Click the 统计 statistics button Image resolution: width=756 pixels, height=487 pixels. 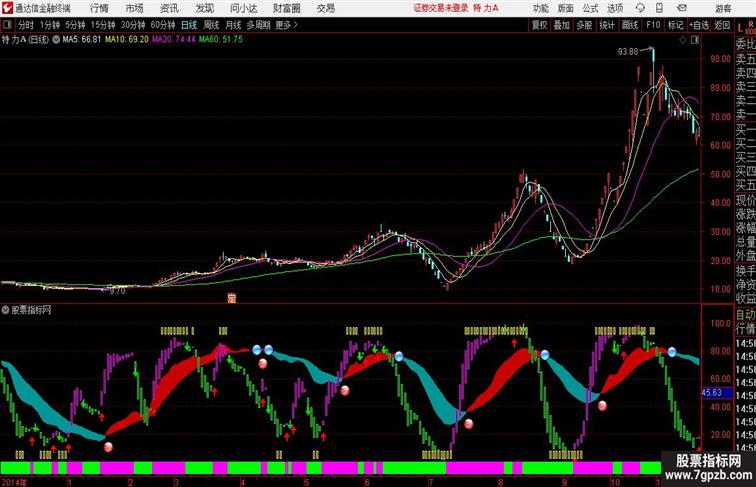[x=607, y=25]
